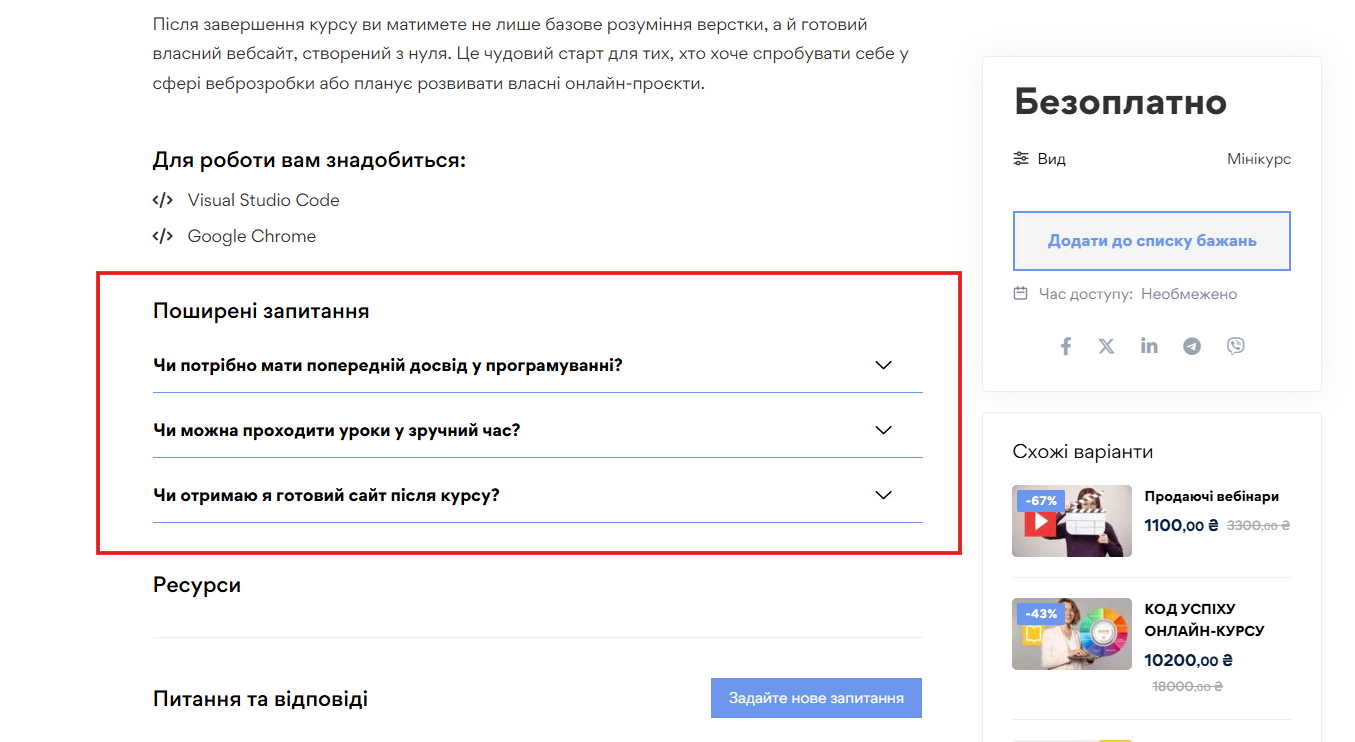Share course via Viber icon
This screenshot has height=742, width=1355.
1236,346
